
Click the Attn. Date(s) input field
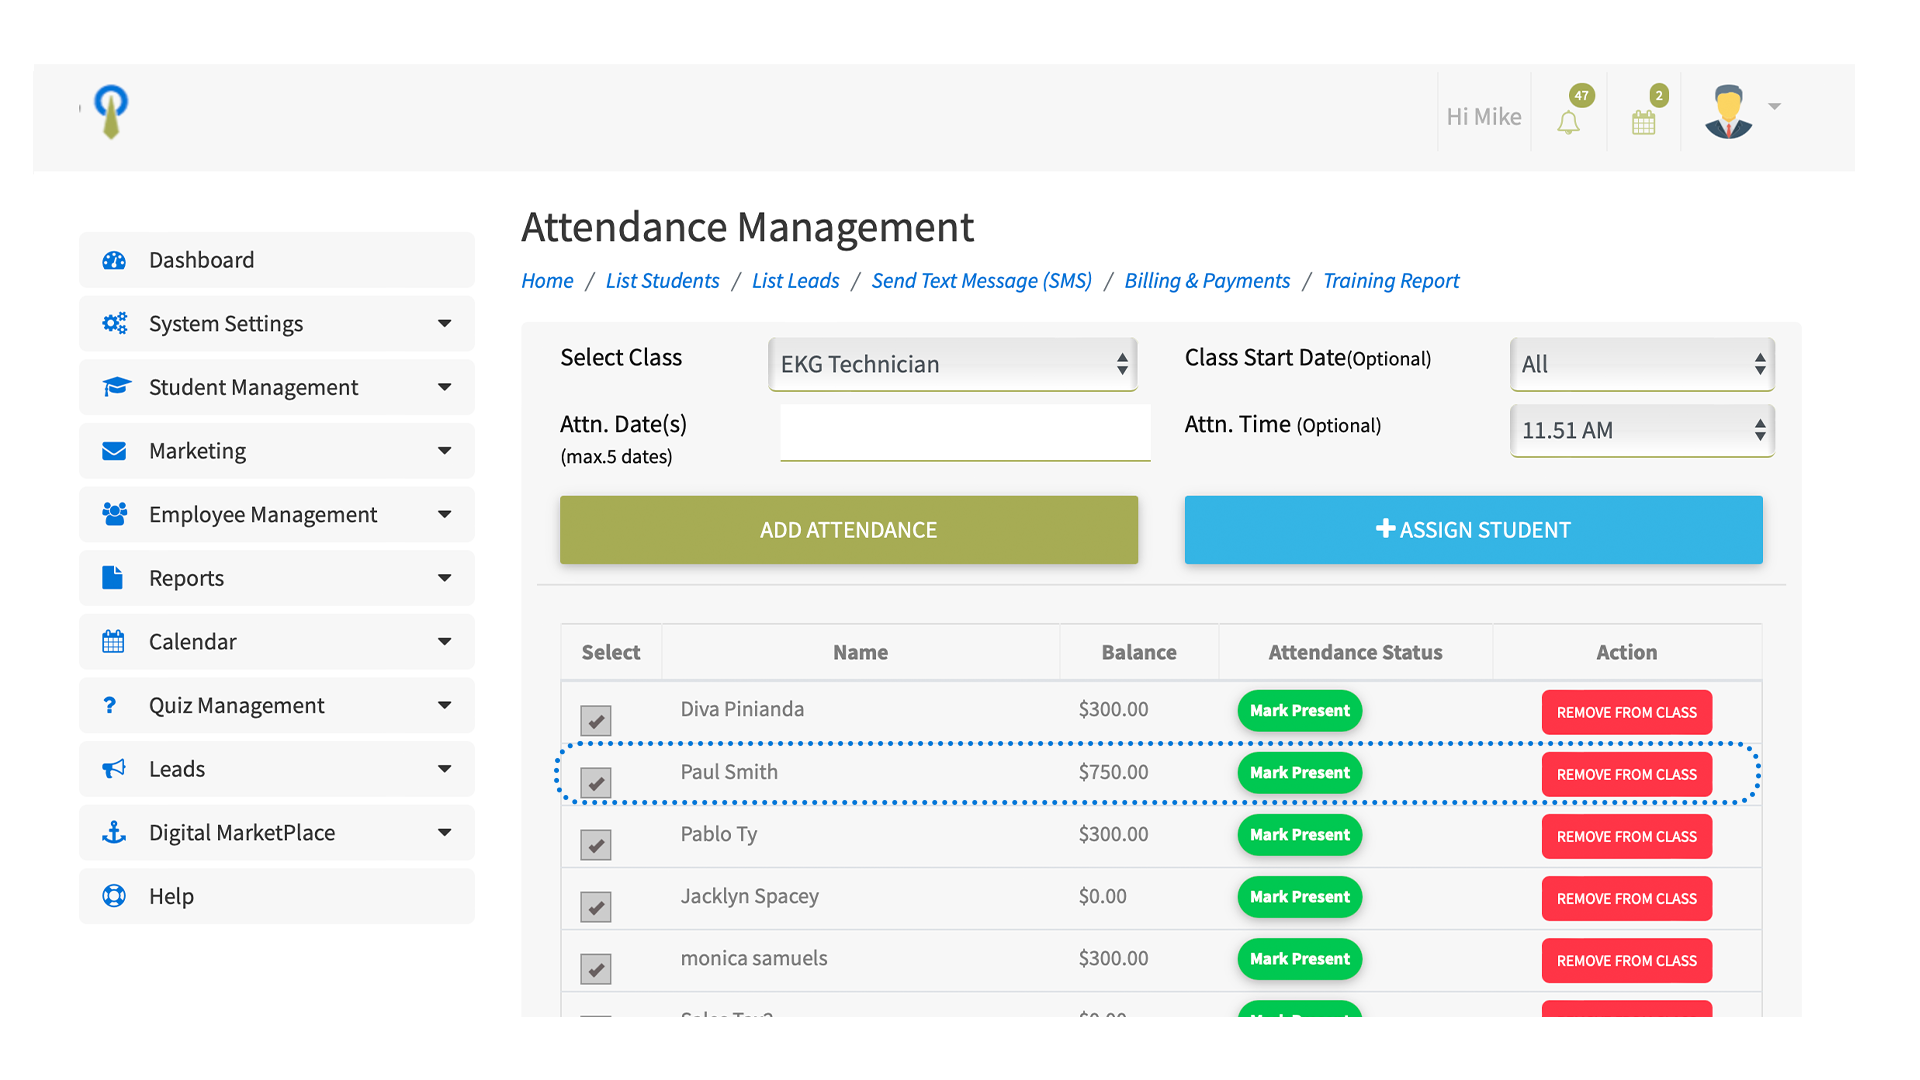click(964, 432)
